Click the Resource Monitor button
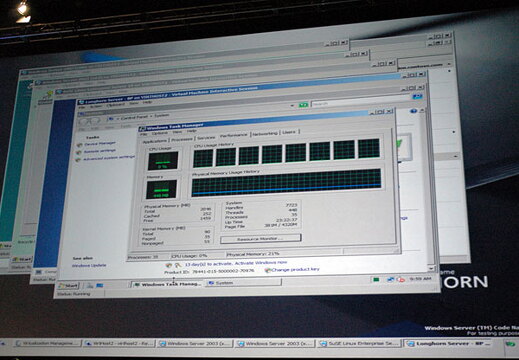This screenshot has width=519, height=360. pyautogui.click(x=260, y=239)
